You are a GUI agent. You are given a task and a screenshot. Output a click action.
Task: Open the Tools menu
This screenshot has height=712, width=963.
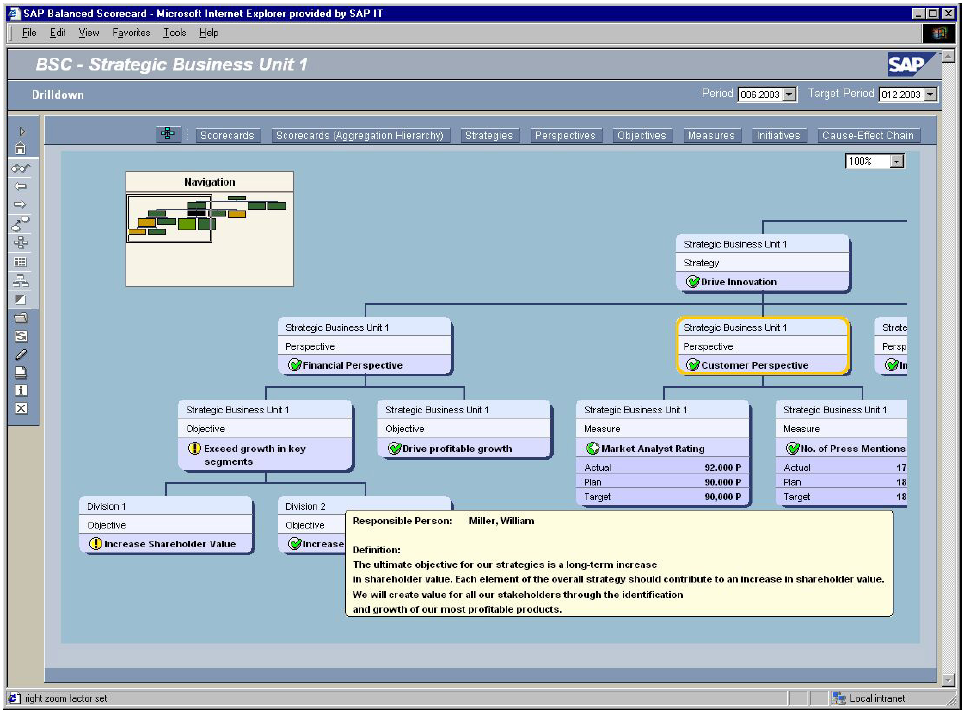174,33
